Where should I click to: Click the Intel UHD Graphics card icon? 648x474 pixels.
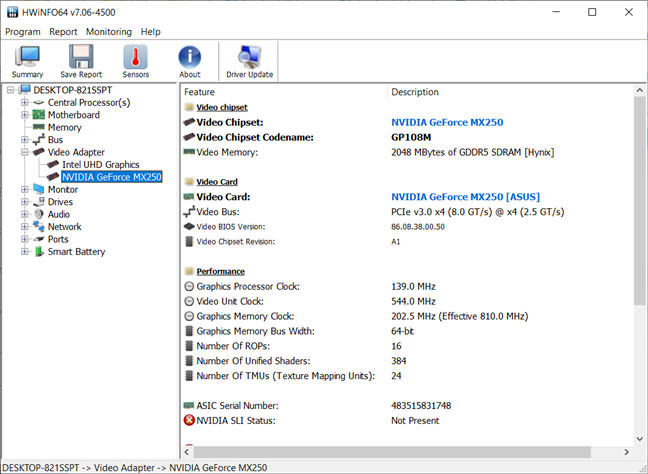(x=53, y=164)
